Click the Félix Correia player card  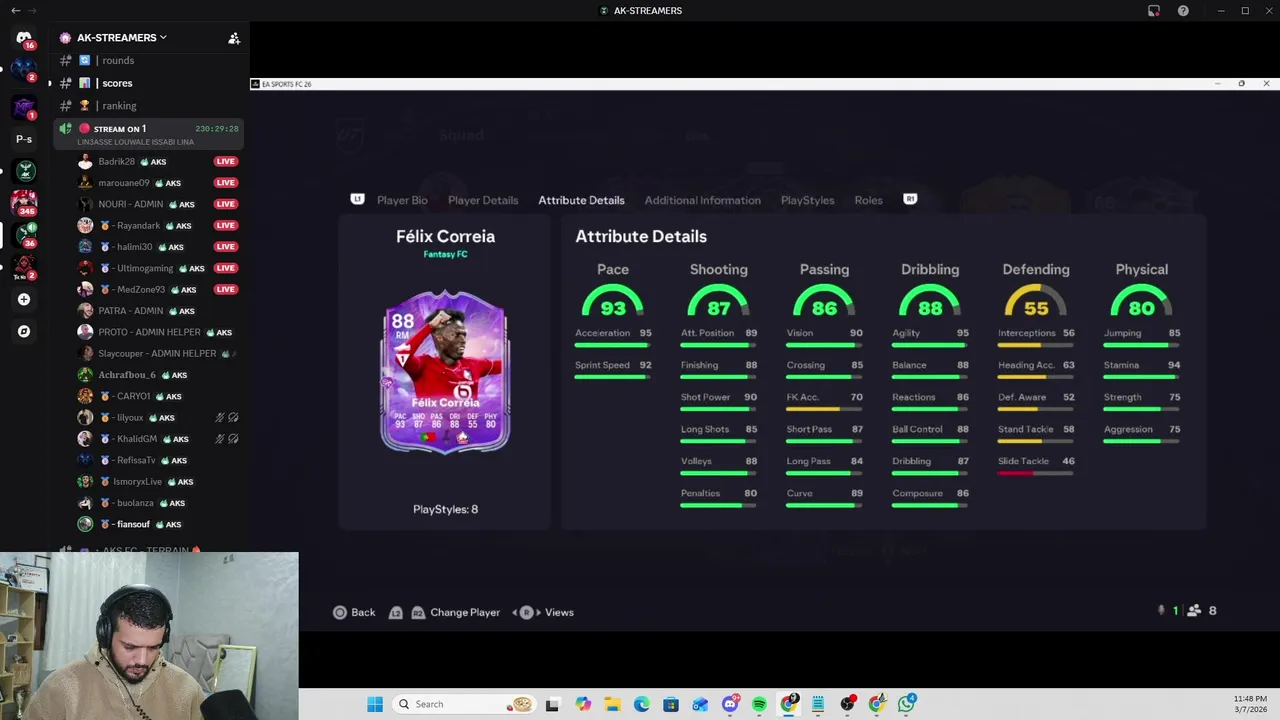click(445, 372)
